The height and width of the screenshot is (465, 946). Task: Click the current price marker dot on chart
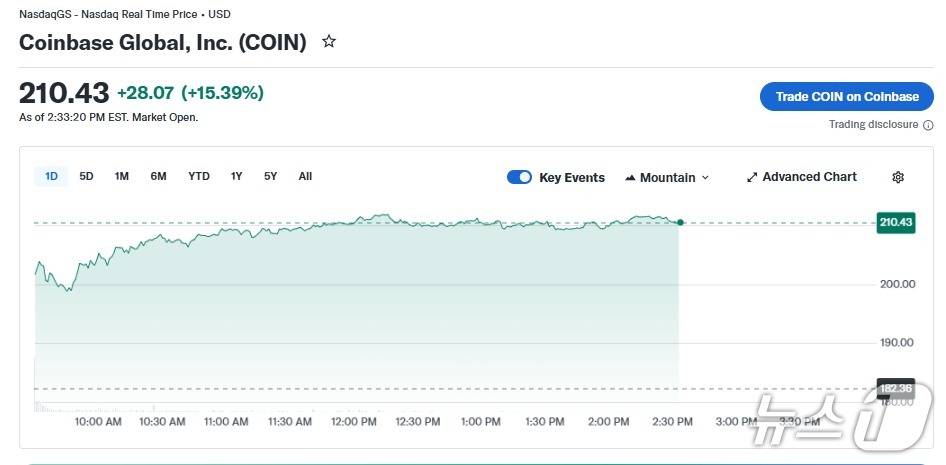[x=680, y=222]
